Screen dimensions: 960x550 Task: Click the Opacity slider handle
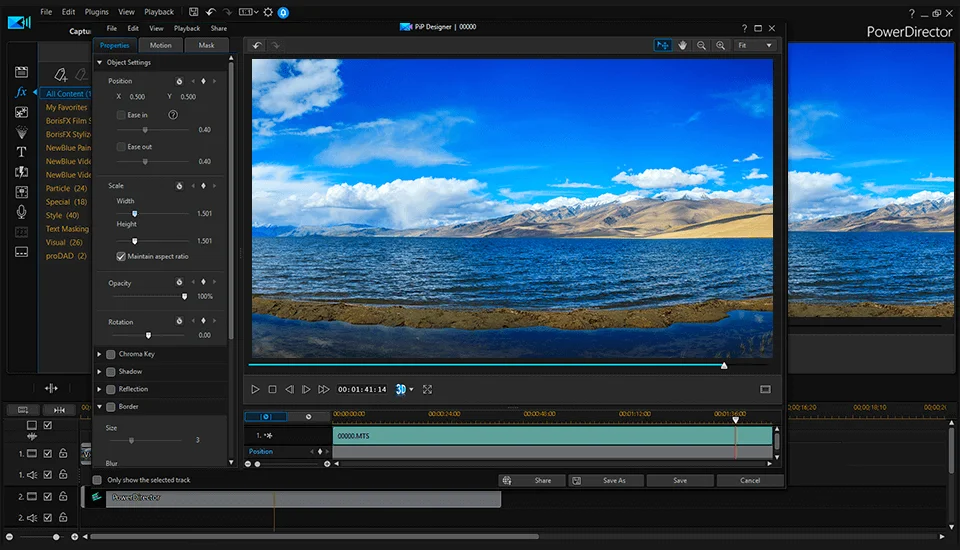click(x=184, y=296)
